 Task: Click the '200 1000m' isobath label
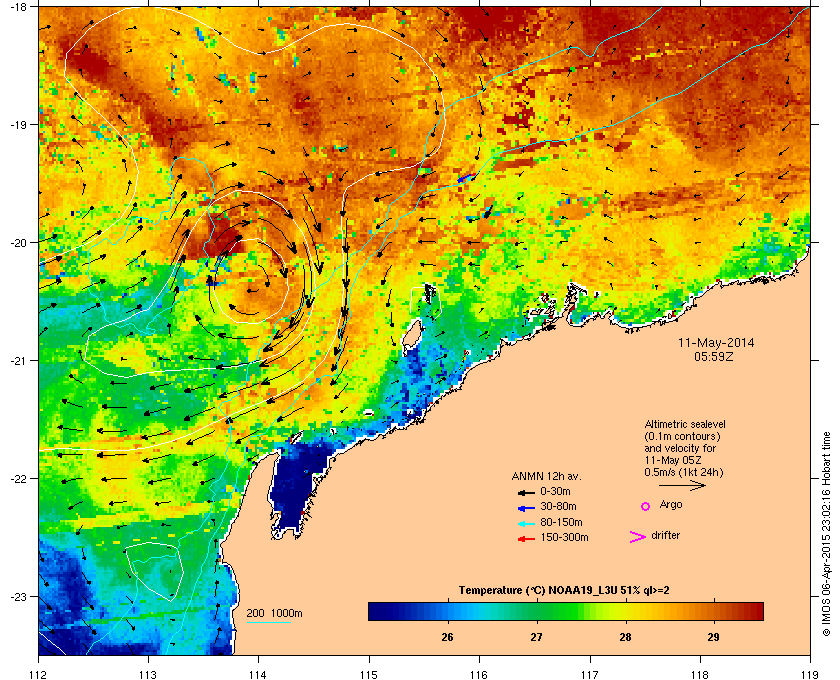coord(274,614)
